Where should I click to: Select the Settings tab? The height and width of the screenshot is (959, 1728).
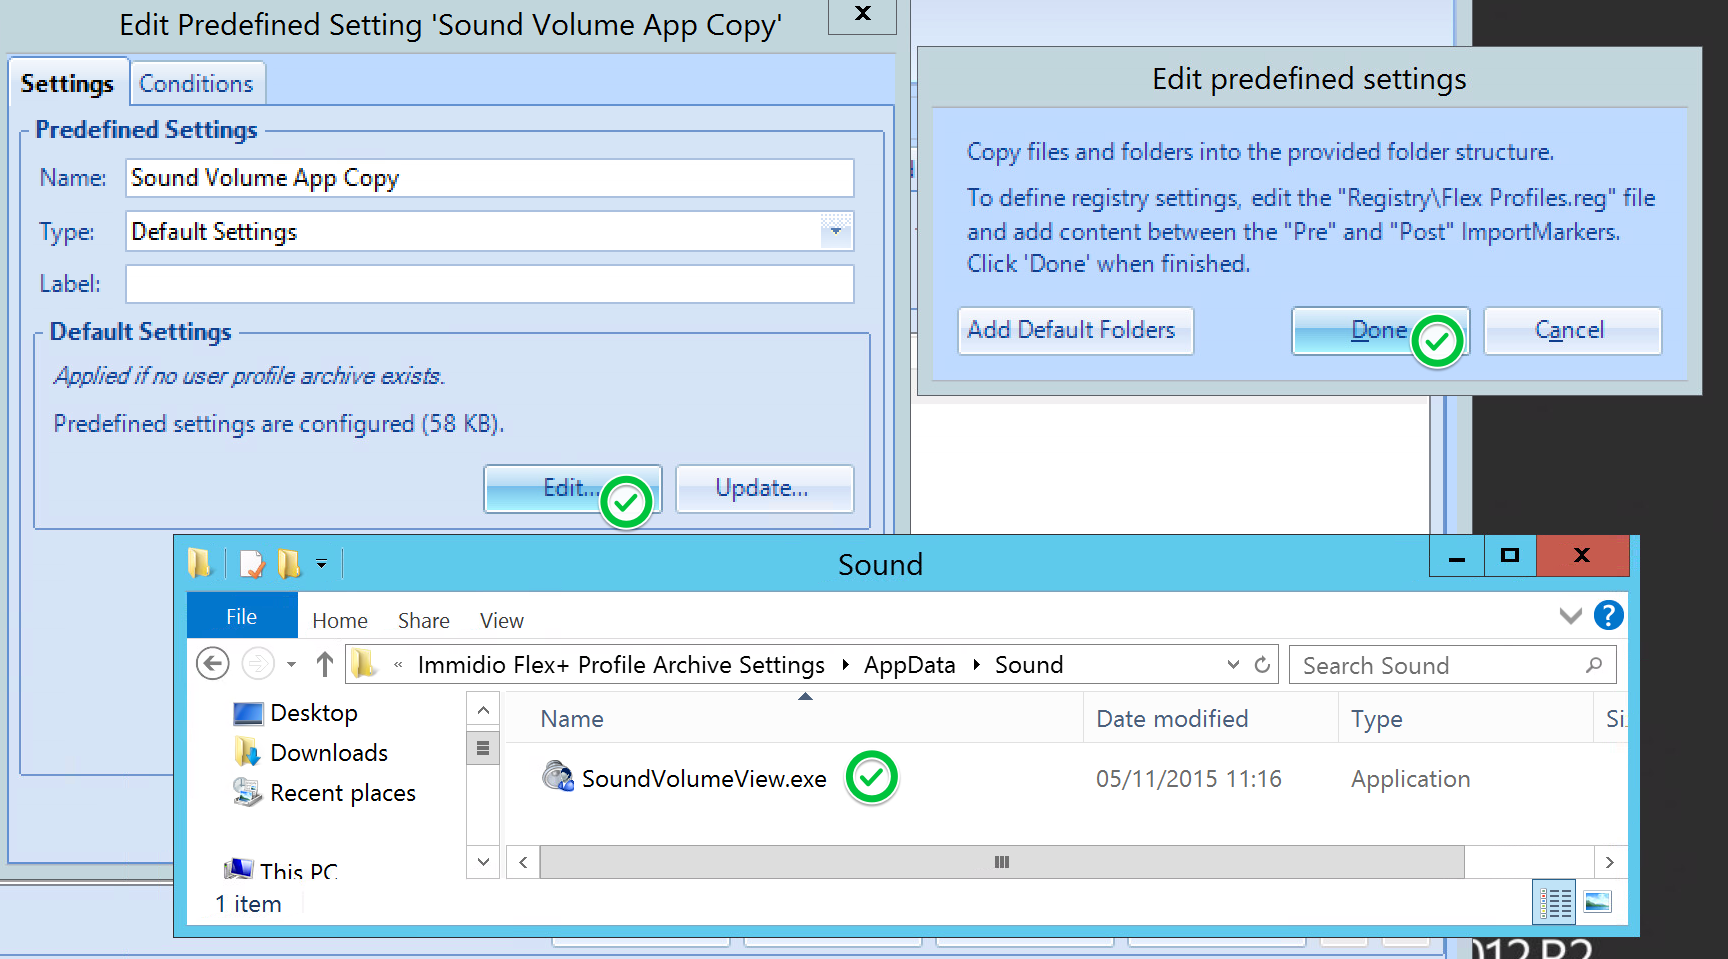pyautogui.click(x=67, y=84)
